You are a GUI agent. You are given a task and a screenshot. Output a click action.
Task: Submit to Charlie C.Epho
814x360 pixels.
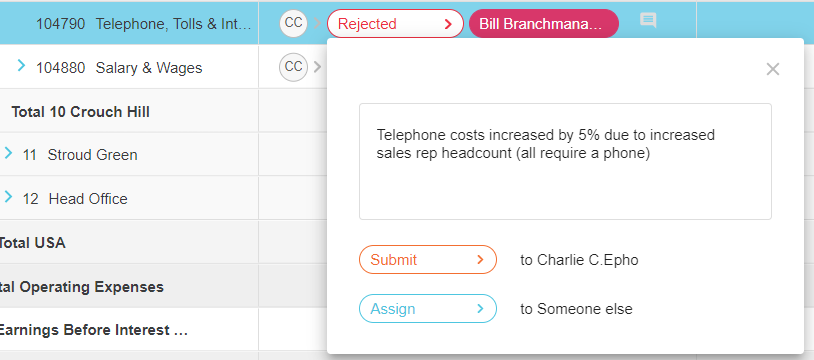(428, 259)
